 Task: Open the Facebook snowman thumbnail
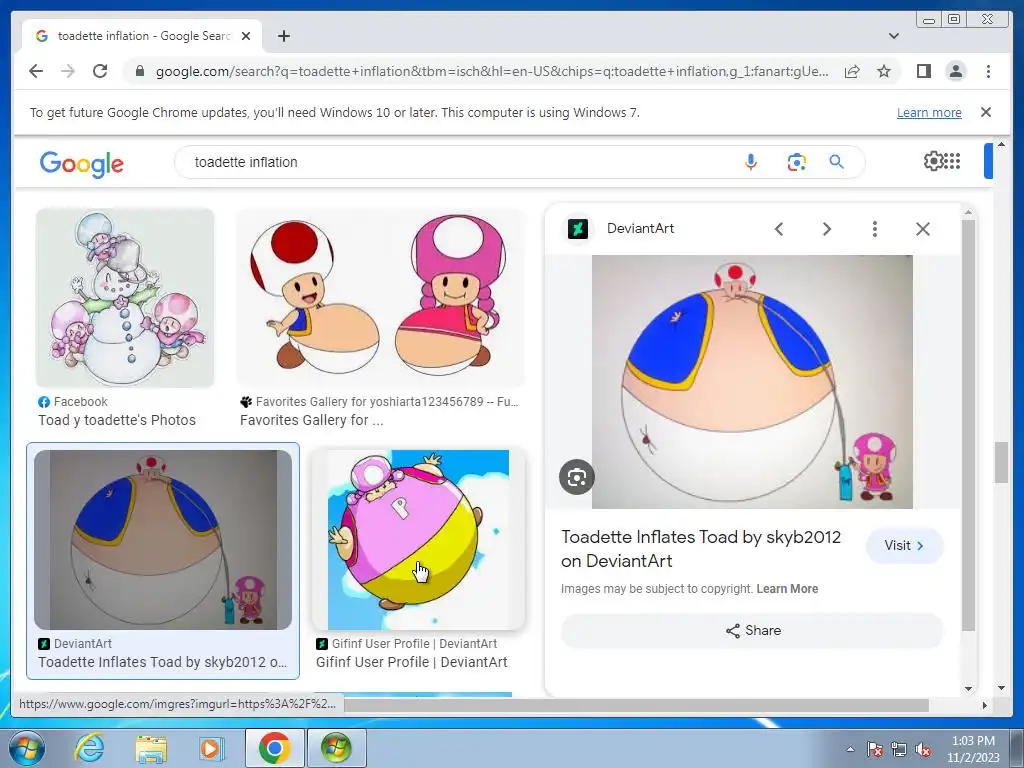pyautogui.click(x=125, y=298)
